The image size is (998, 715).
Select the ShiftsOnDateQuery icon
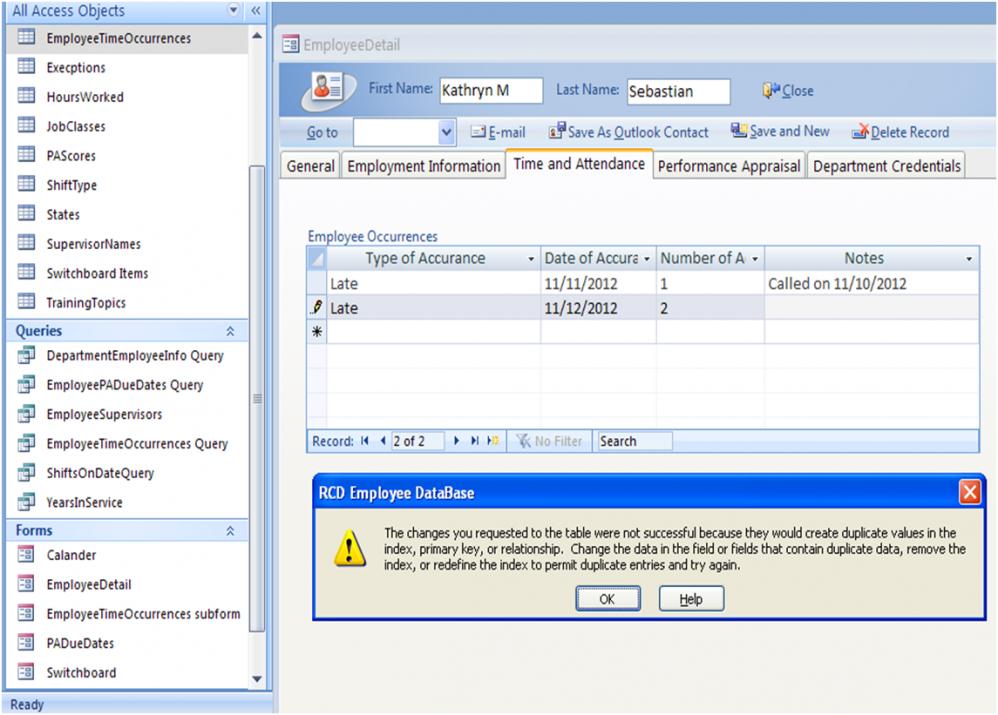(x=27, y=472)
